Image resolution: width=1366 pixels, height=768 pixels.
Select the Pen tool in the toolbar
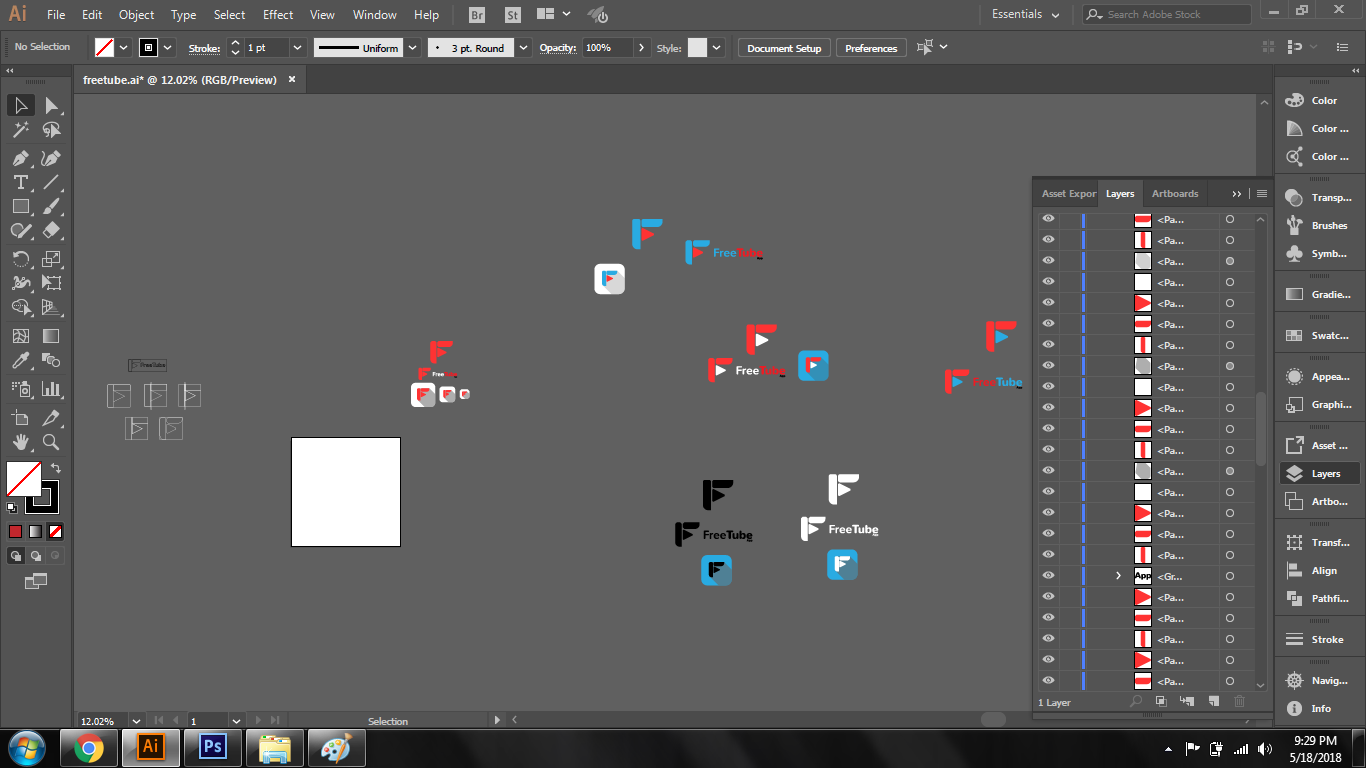coord(20,158)
